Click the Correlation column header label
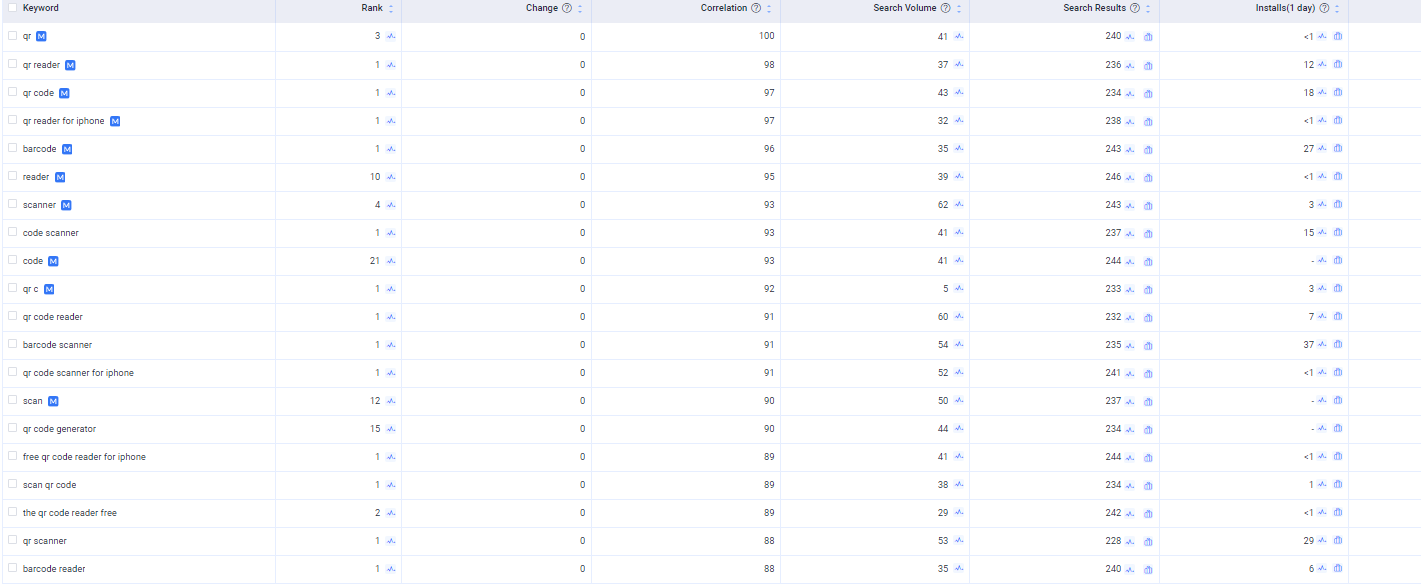This screenshot has width=1421, height=585. pos(724,8)
